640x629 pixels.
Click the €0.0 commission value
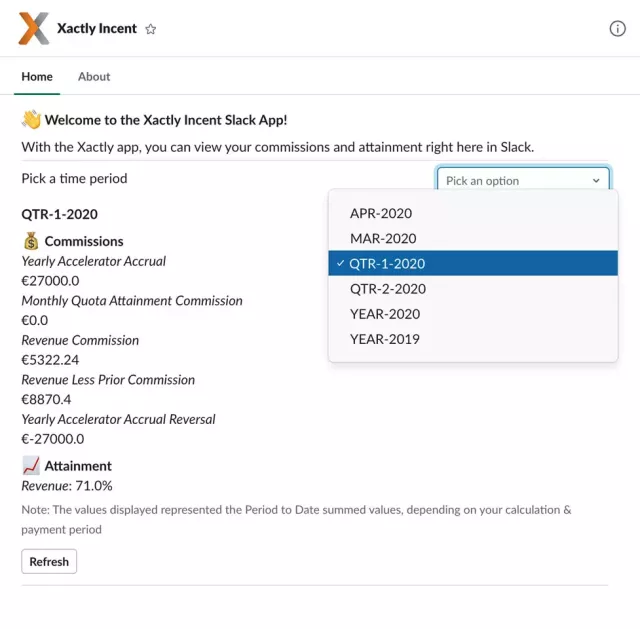(35, 320)
